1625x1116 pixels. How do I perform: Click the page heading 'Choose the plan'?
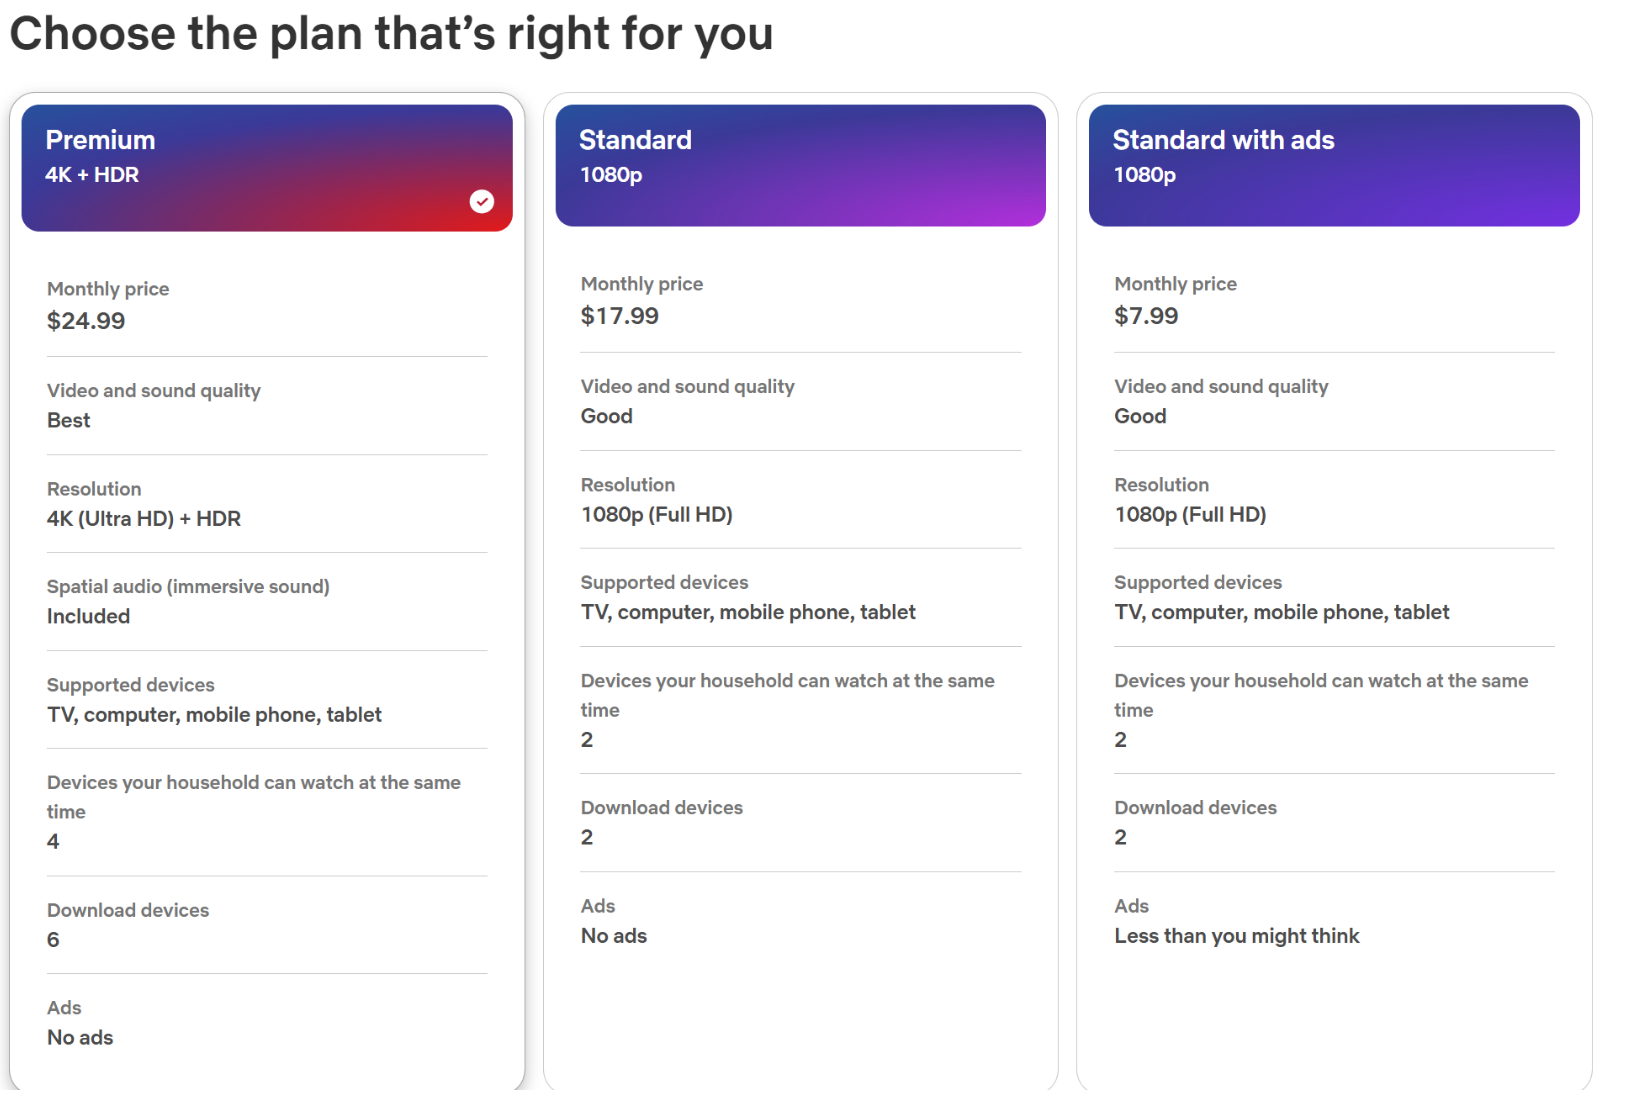tap(391, 33)
